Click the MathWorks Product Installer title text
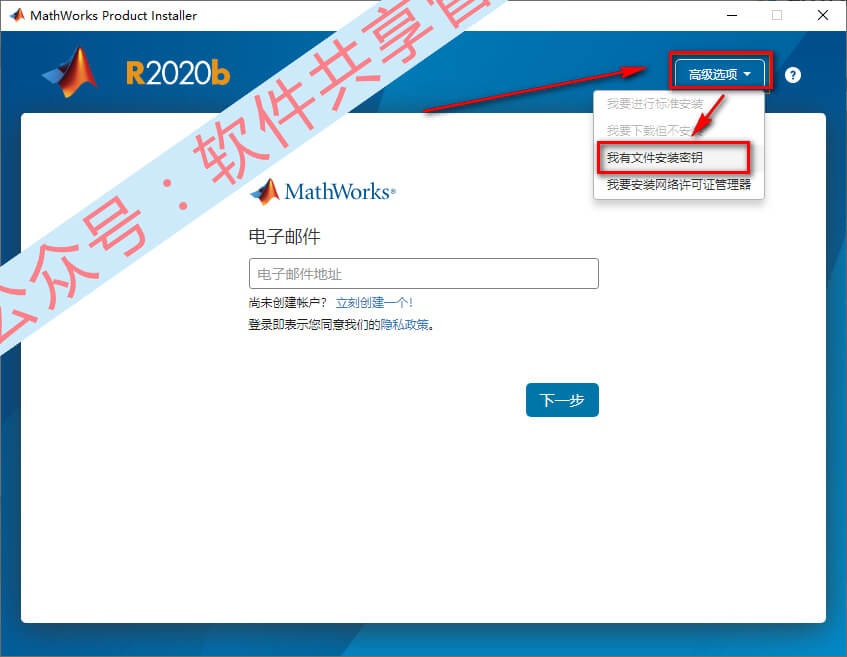The image size is (847, 657). click(x=113, y=16)
